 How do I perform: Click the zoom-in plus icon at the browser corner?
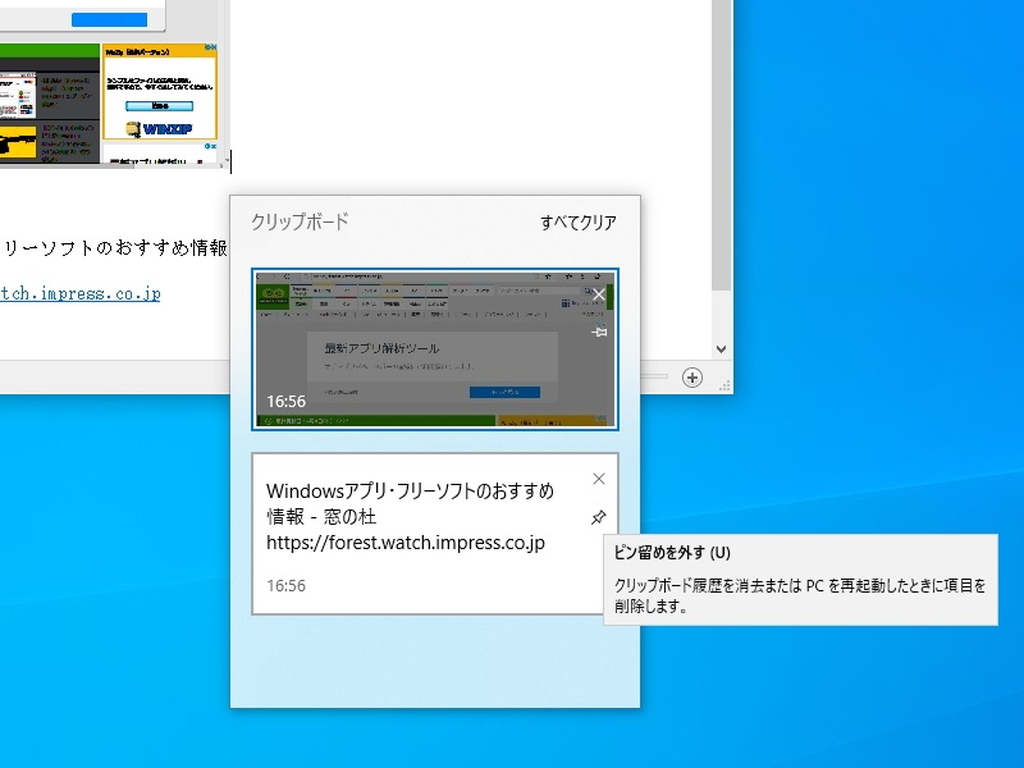tap(691, 377)
